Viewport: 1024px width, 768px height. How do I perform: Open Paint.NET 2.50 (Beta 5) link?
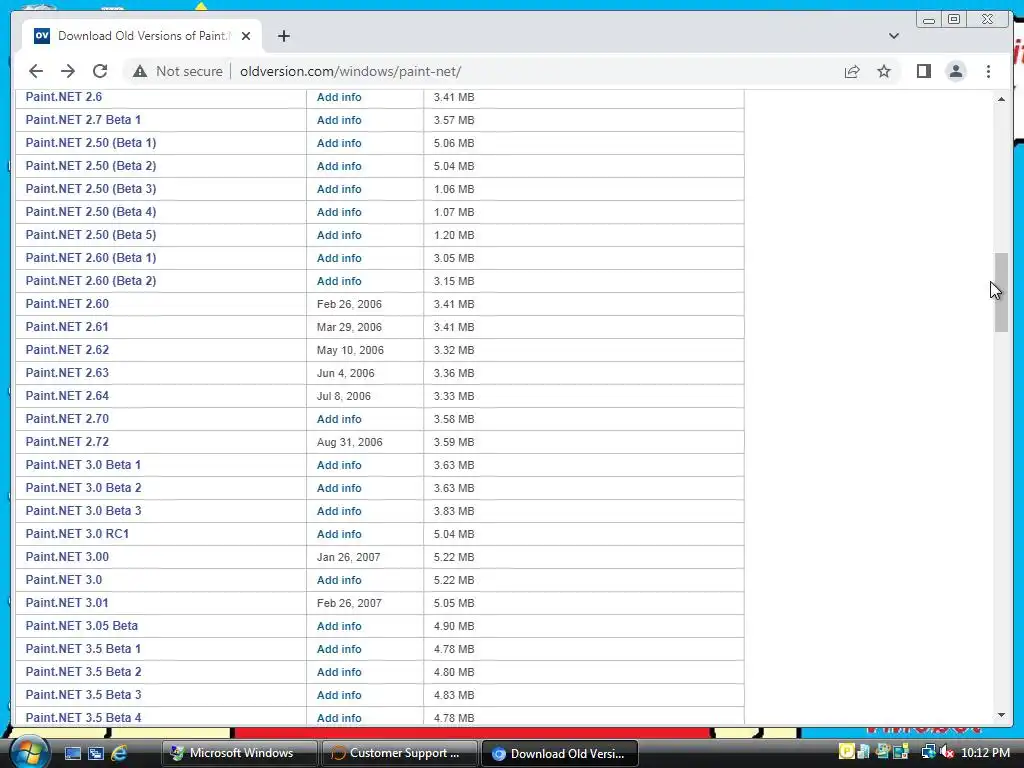pyautogui.click(x=91, y=234)
